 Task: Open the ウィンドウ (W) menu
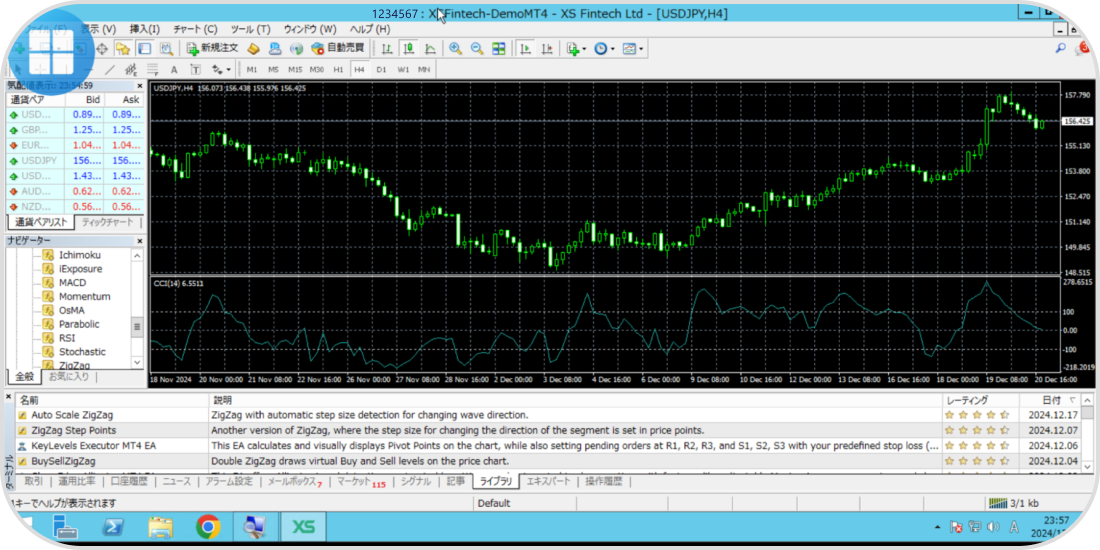[310, 29]
